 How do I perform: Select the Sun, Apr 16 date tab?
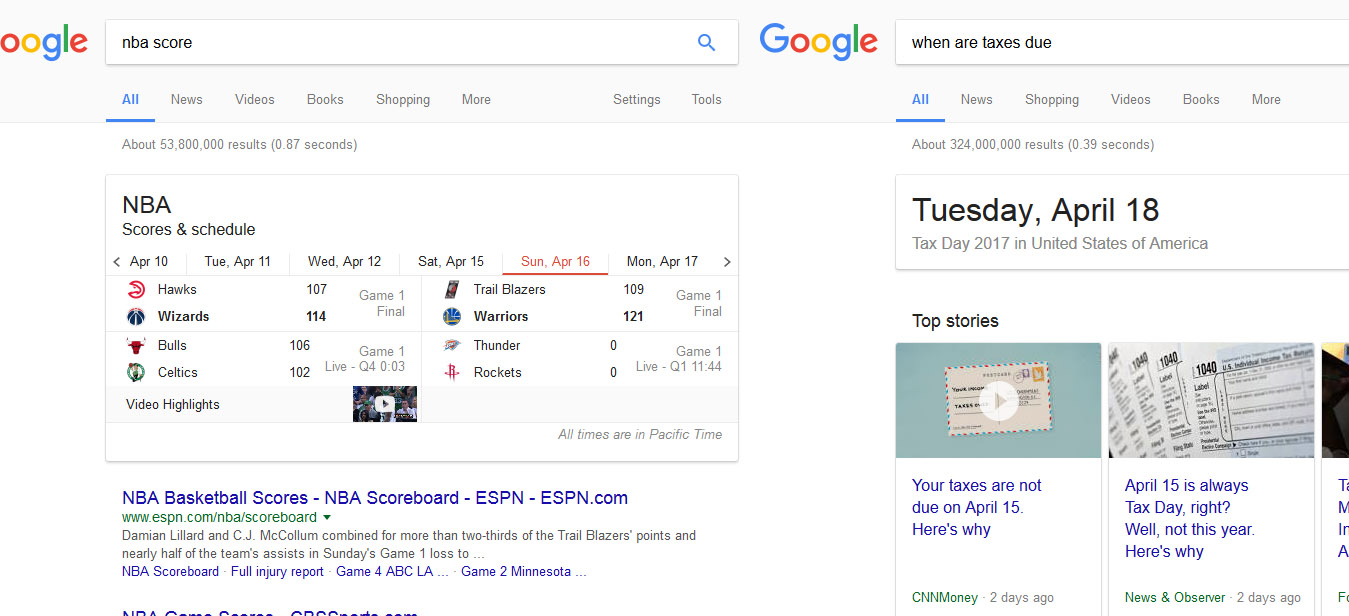555,262
